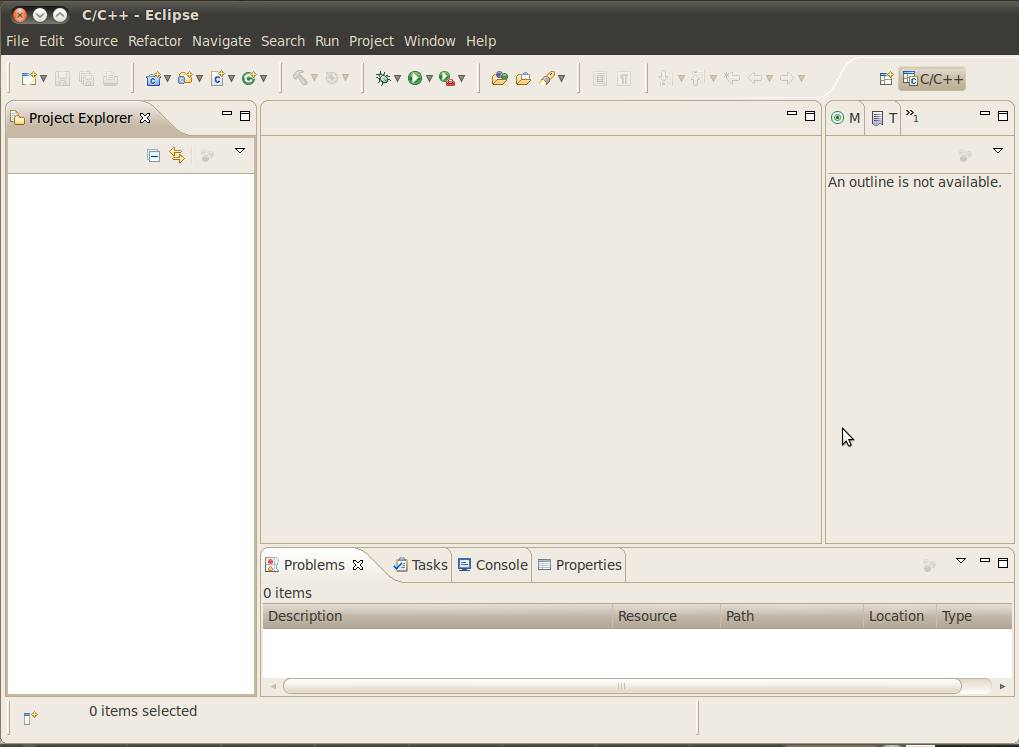The width and height of the screenshot is (1019, 747).
Task: Open the Window menu
Action: pyautogui.click(x=430, y=41)
